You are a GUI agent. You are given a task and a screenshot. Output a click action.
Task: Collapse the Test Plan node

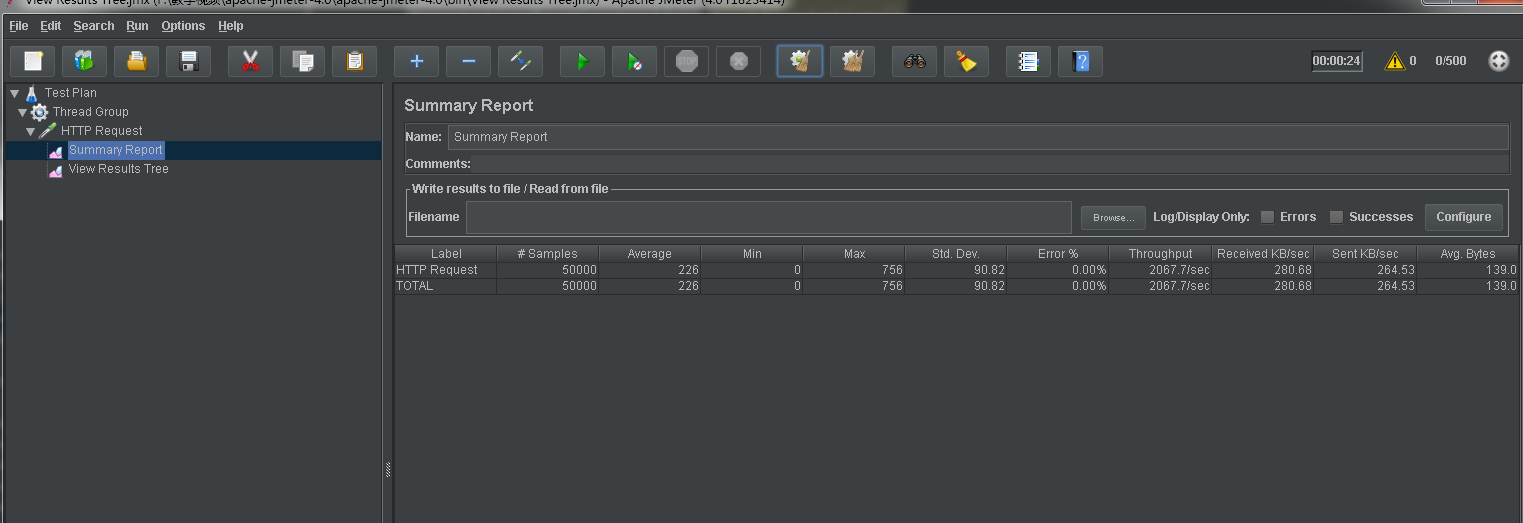[x=14, y=93]
